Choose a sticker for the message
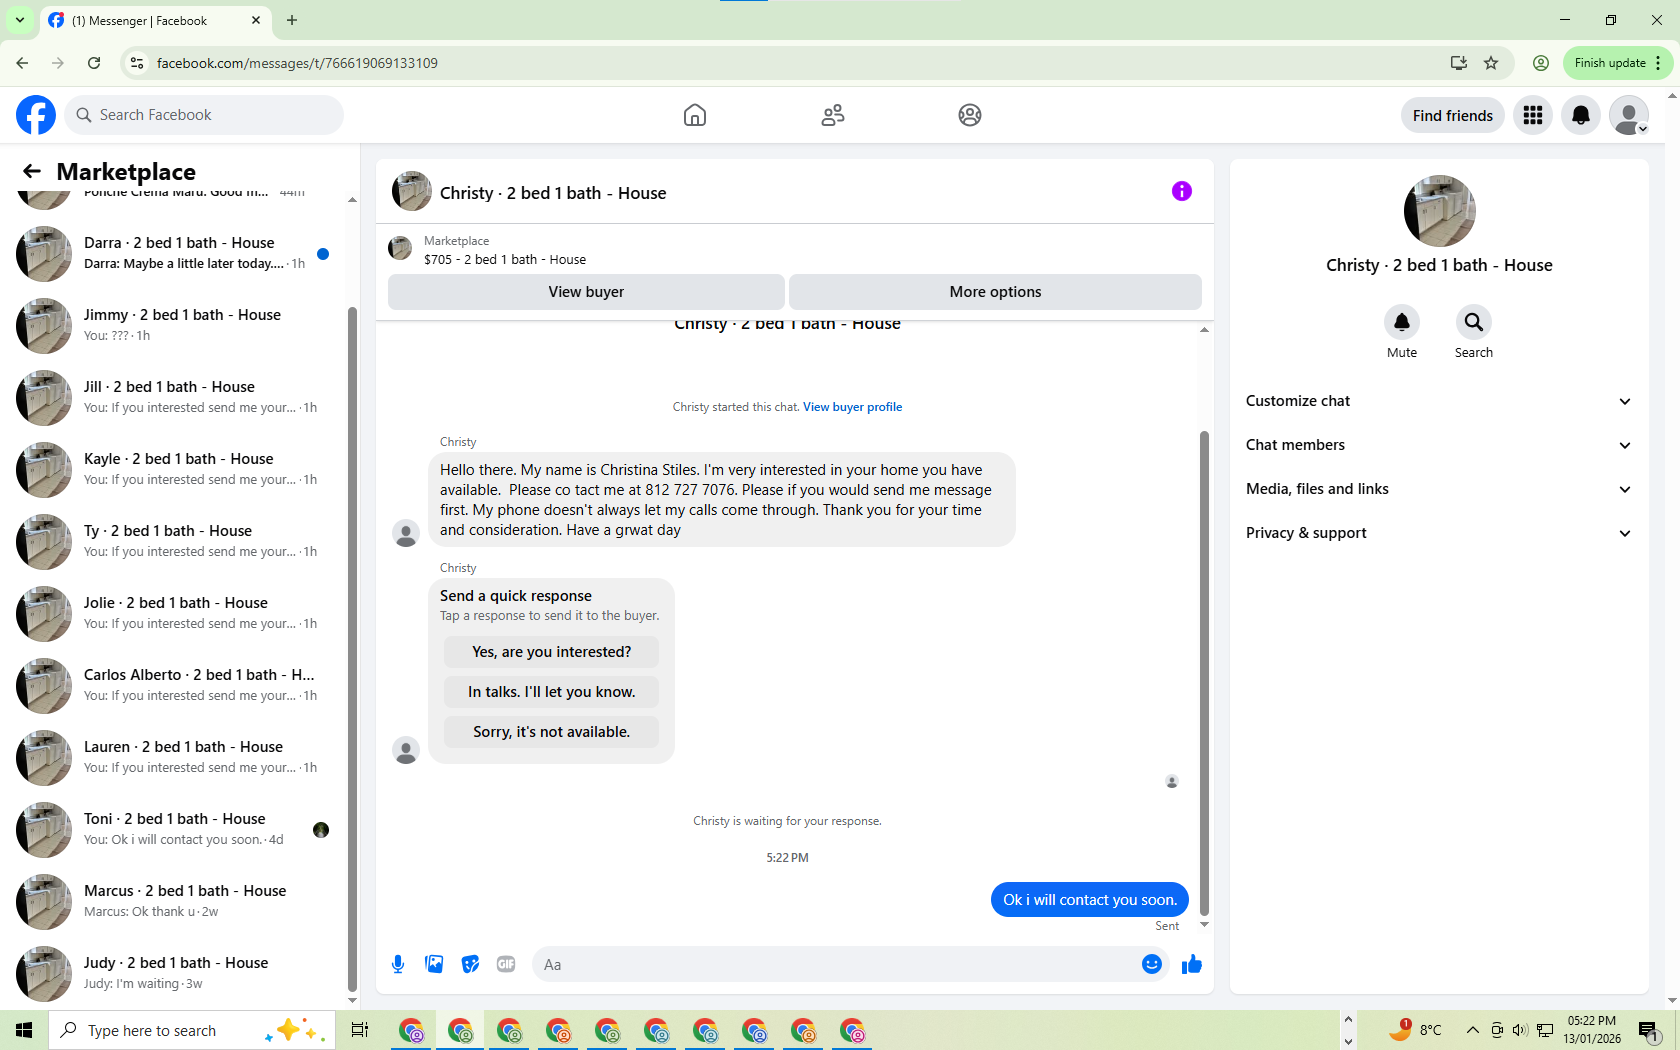This screenshot has height=1050, width=1680. click(470, 964)
